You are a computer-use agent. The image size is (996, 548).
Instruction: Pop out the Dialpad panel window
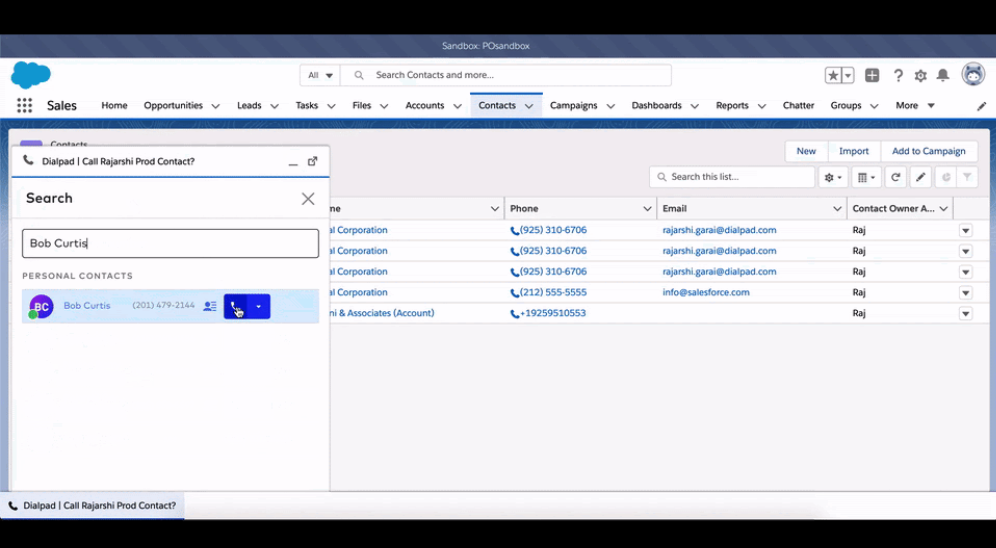point(313,161)
